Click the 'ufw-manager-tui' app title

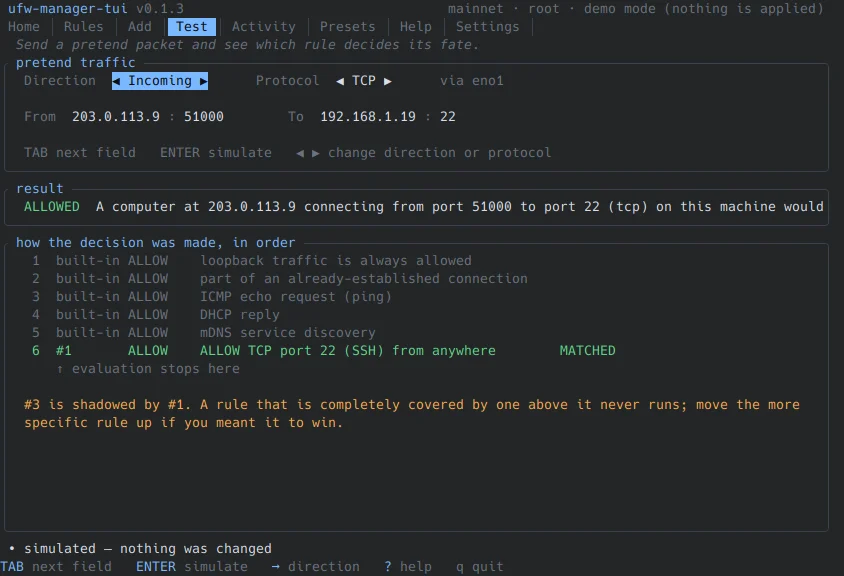(x=68, y=9)
